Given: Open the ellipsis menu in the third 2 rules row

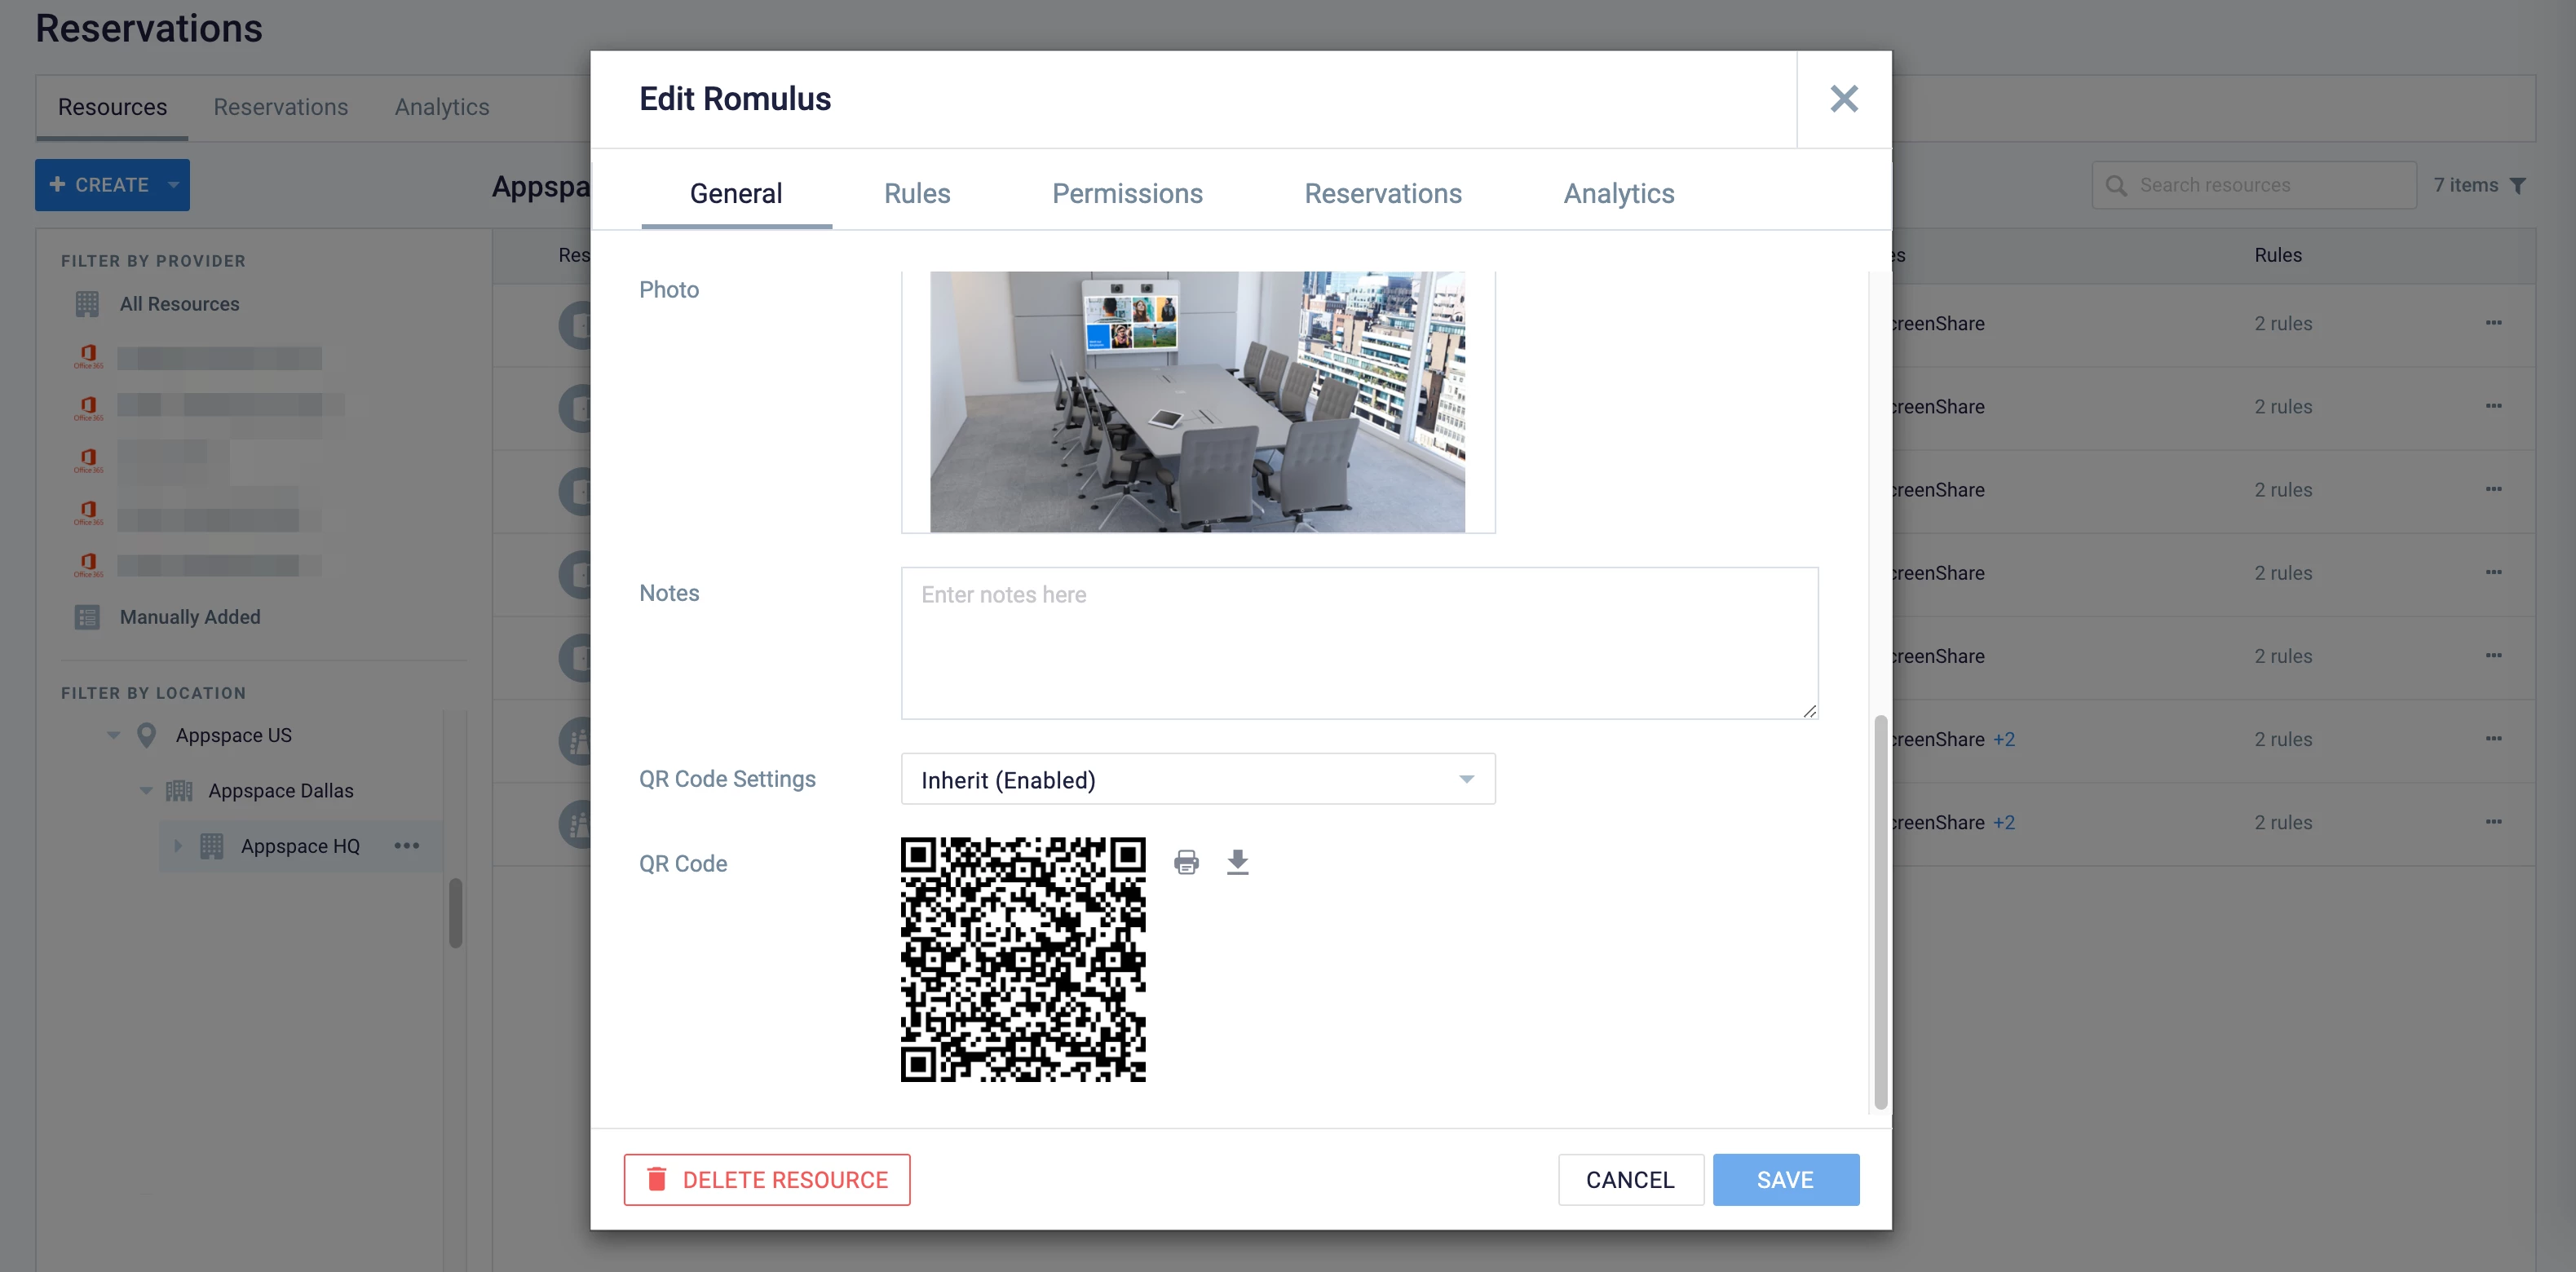Looking at the screenshot, I should [x=2493, y=489].
